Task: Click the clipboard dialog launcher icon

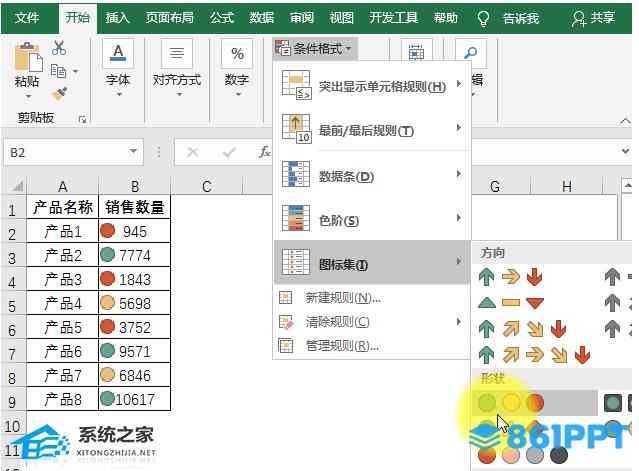Action: (82, 119)
